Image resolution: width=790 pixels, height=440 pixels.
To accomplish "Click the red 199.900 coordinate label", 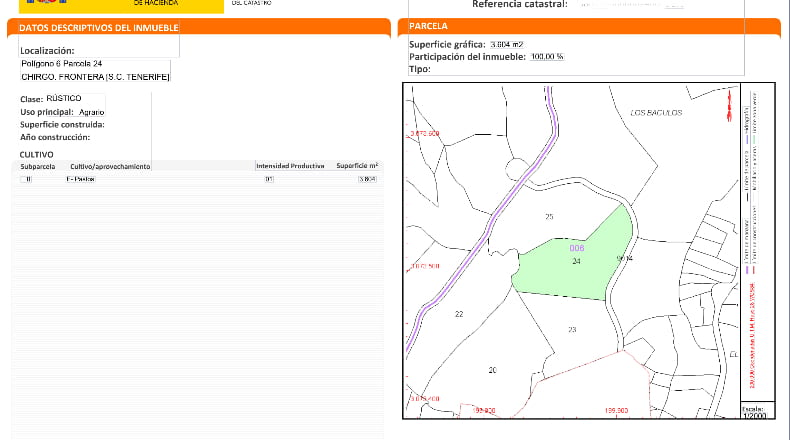I will coord(616,411).
